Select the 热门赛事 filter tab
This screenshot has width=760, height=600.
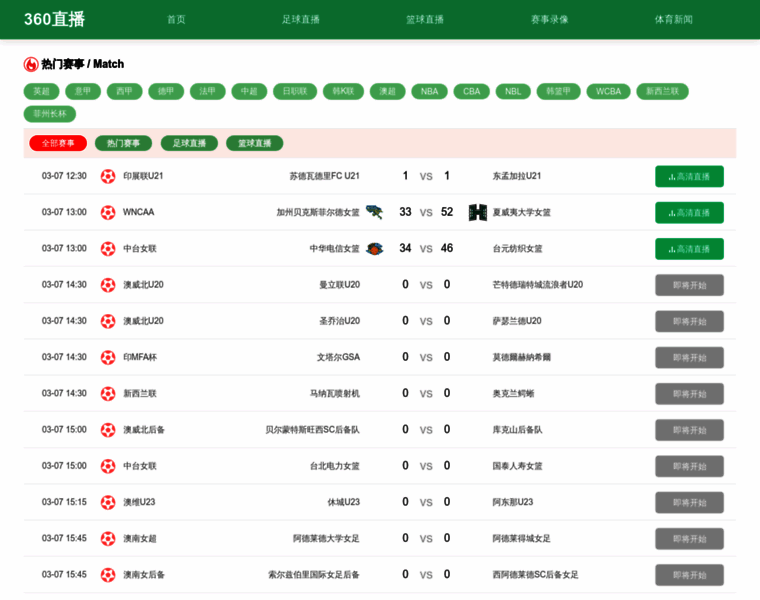coord(123,143)
